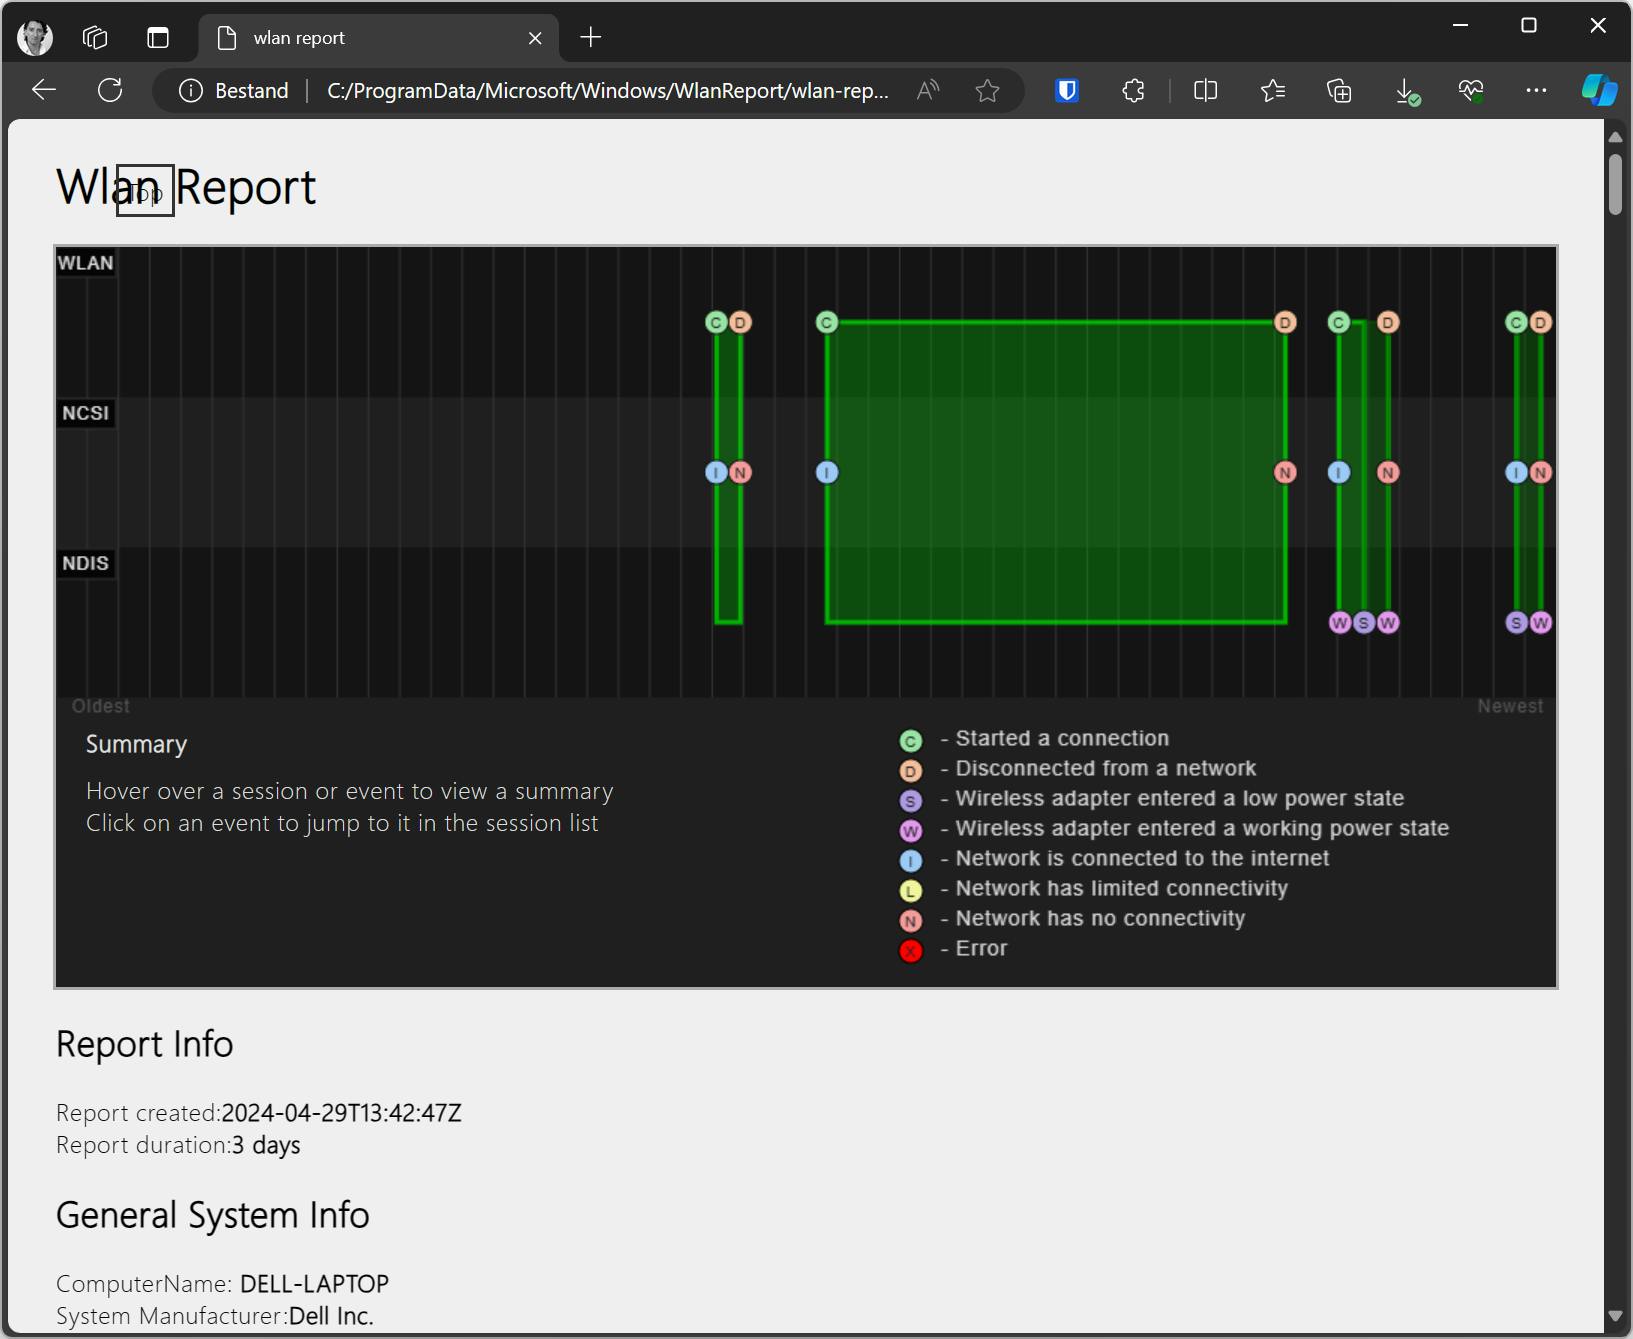The image size is (1633, 1339).
Task: Click the browser Back arrow
Action: [x=43, y=90]
